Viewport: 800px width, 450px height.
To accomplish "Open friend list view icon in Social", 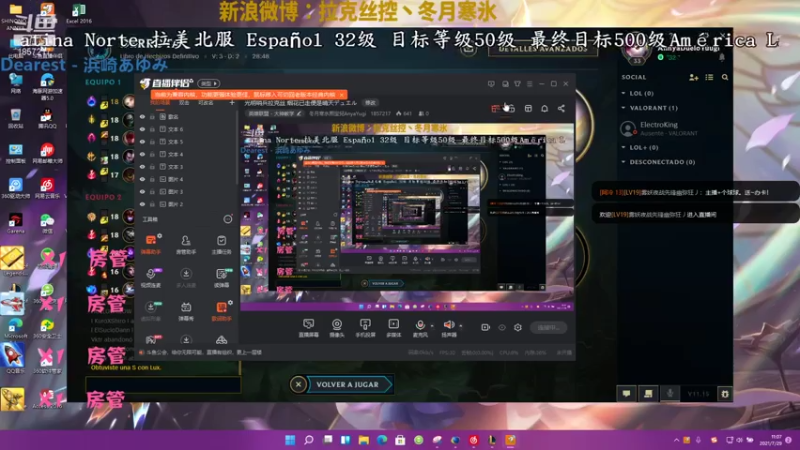I will click(x=709, y=77).
